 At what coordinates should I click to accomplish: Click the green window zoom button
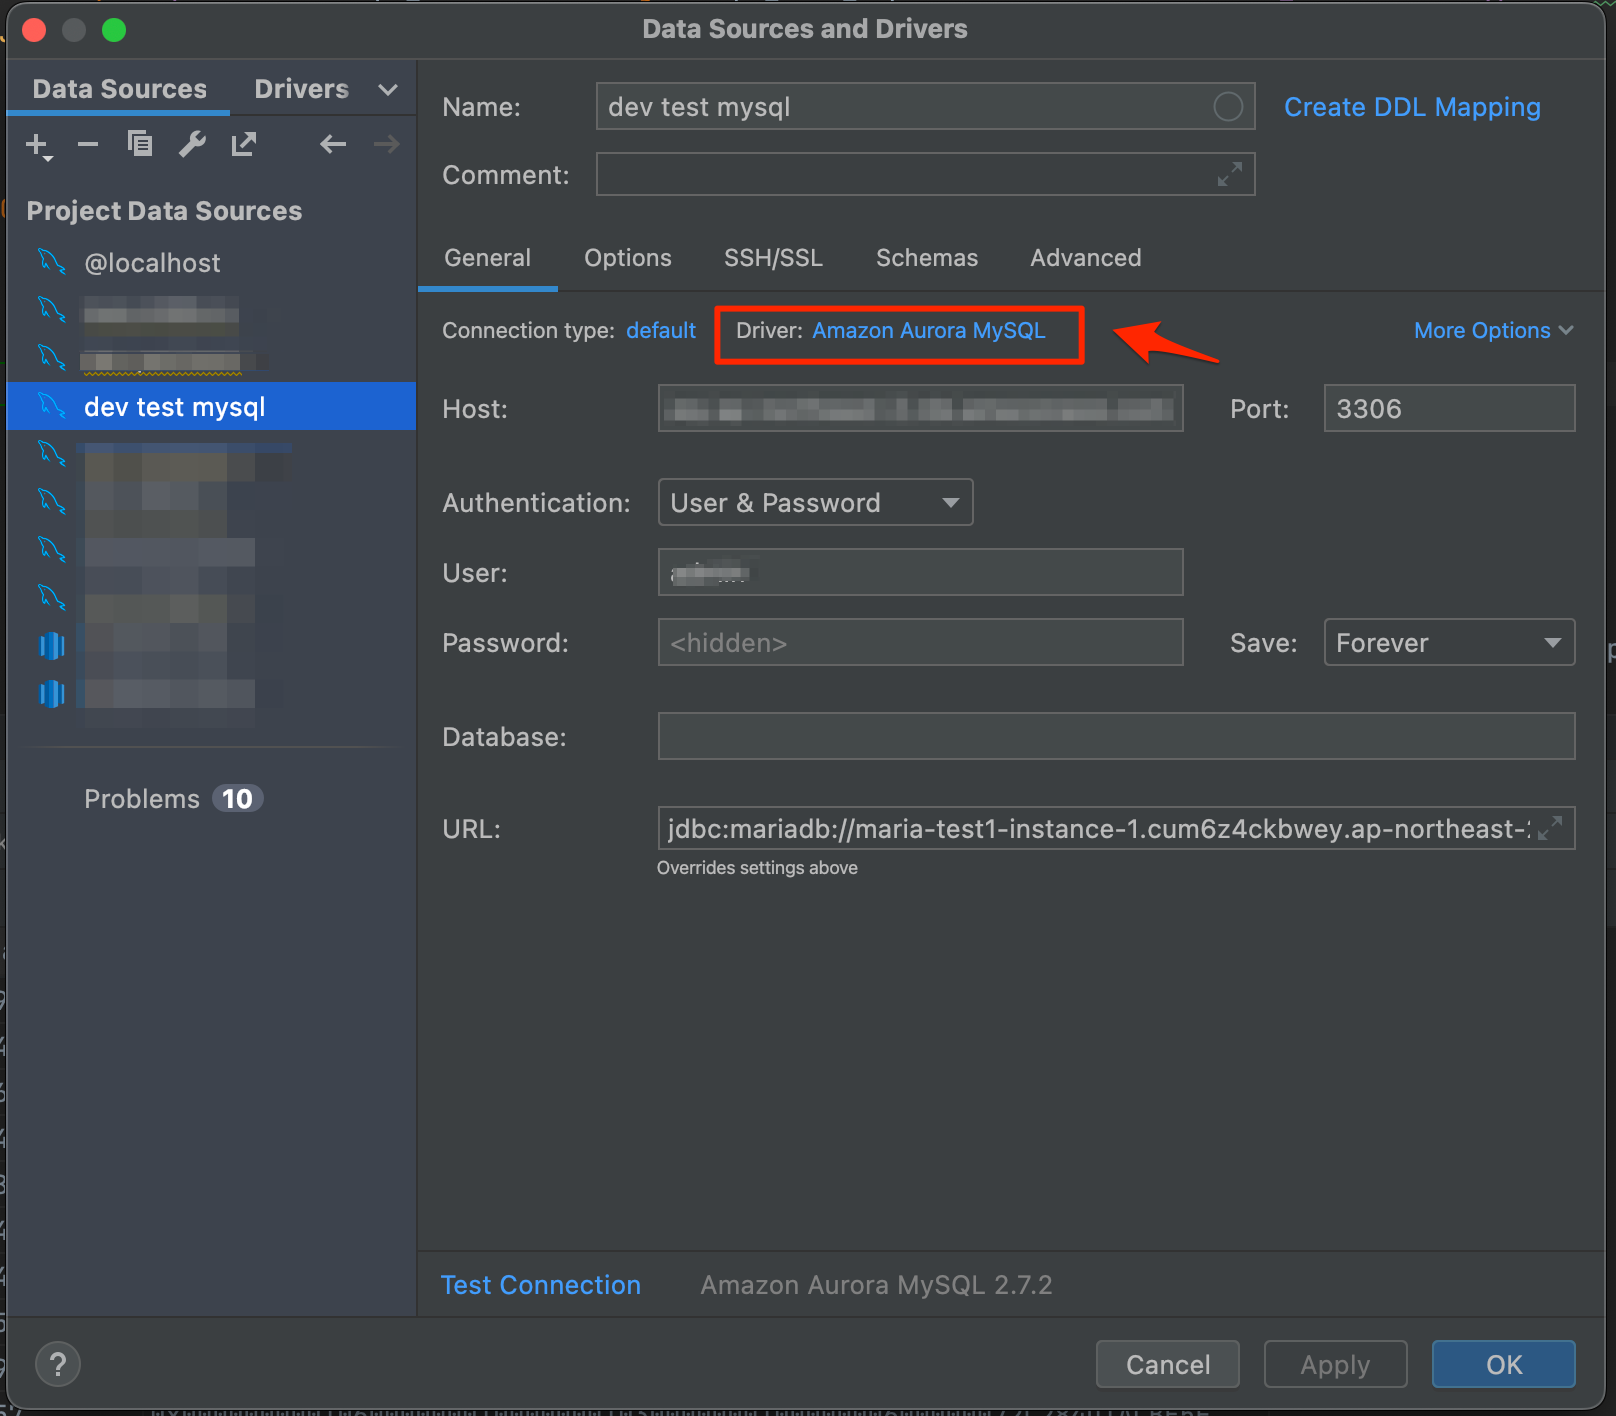tap(114, 30)
